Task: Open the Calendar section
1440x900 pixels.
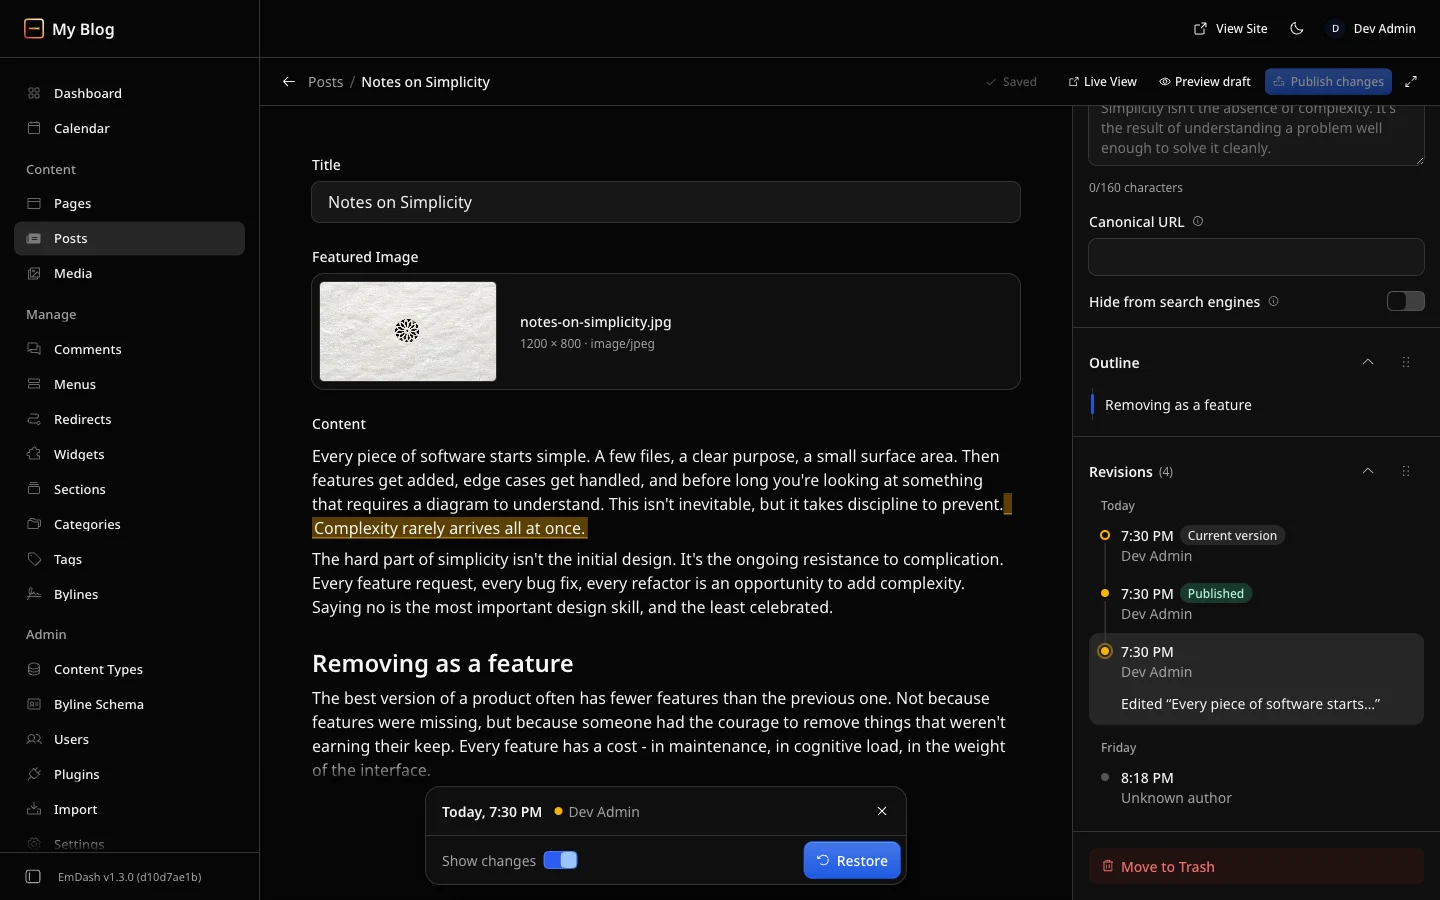Action: [x=129, y=128]
